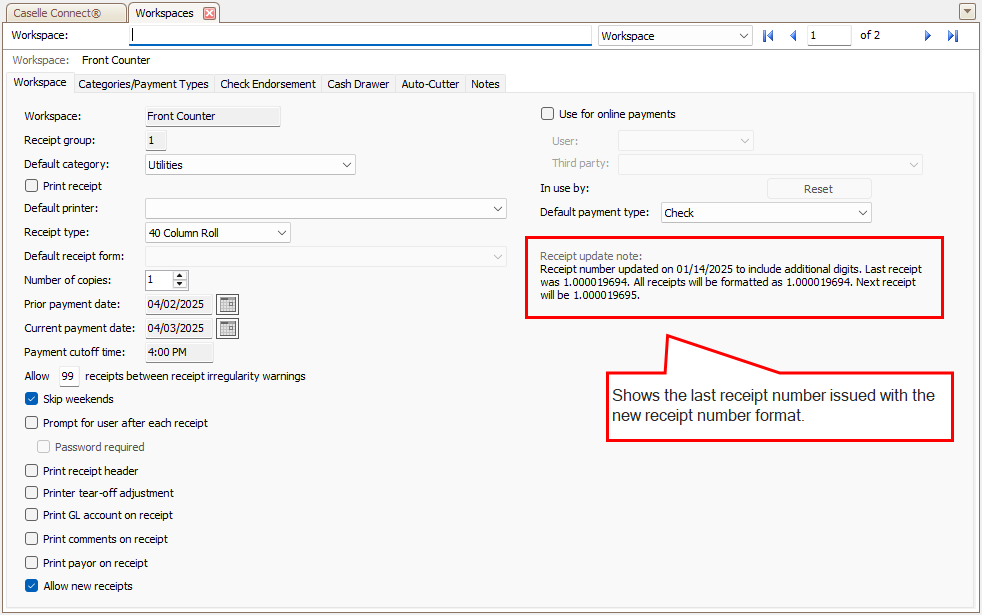Screen dimensions: 982x615
Task: Decrease Number of copies value
Action: [x=180, y=284]
